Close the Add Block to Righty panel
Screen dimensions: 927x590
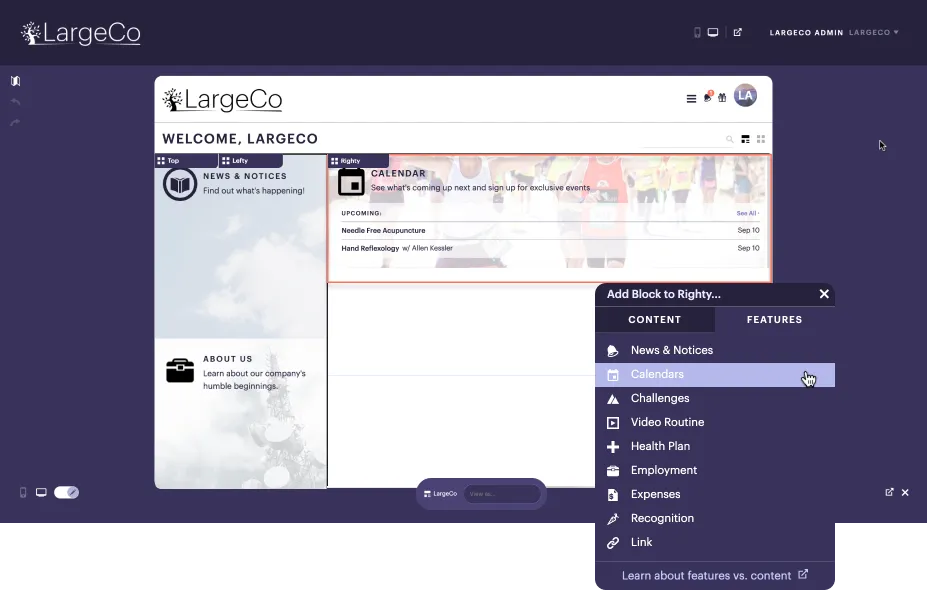(824, 294)
